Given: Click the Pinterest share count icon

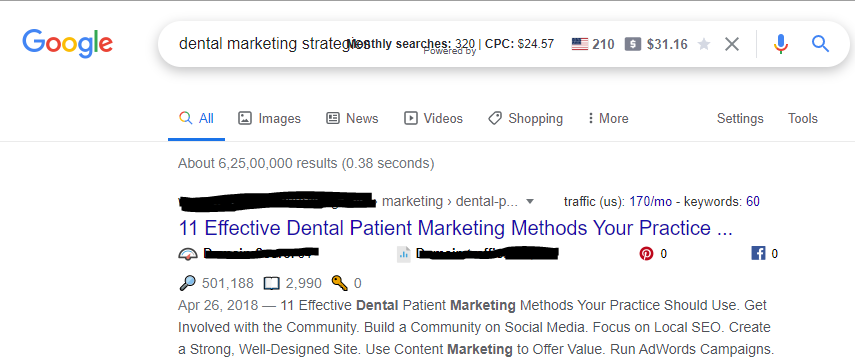Looking at the screenshot, I should tap(646, 254).
